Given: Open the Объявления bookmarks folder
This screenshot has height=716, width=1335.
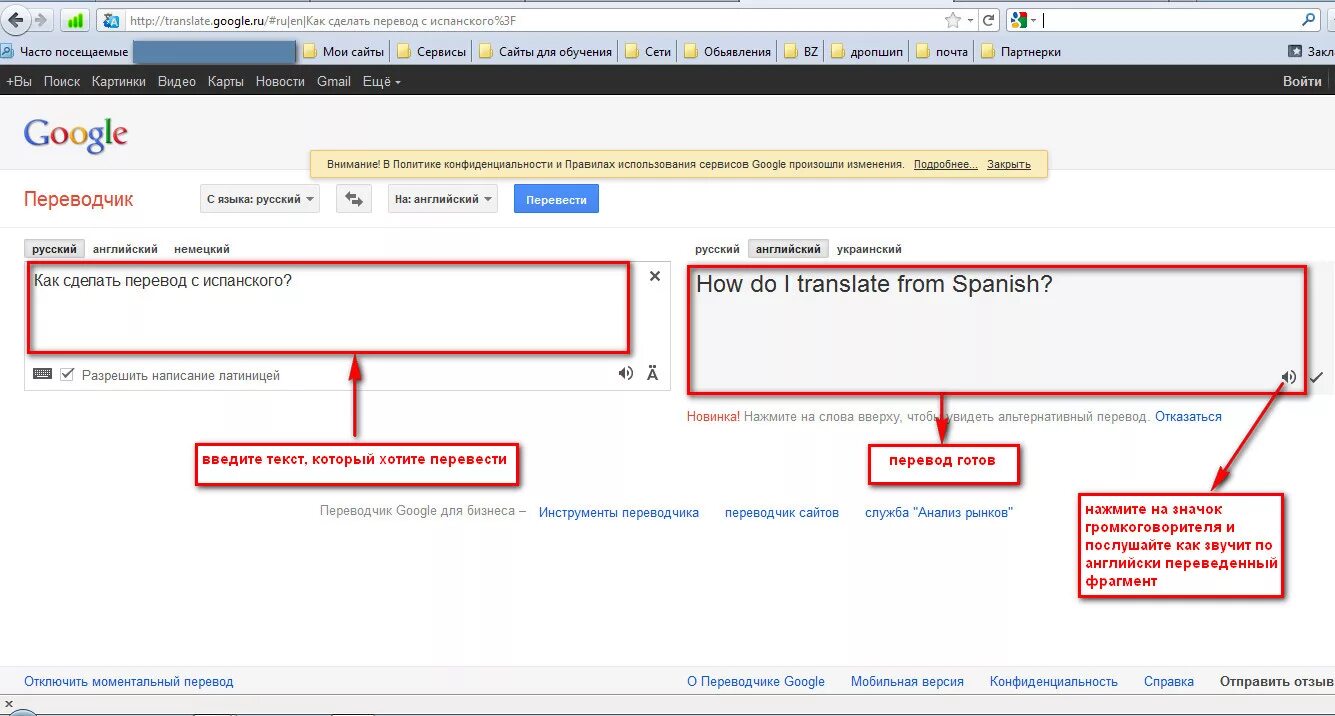Looking at the screenshot, I should click(727, 51).
